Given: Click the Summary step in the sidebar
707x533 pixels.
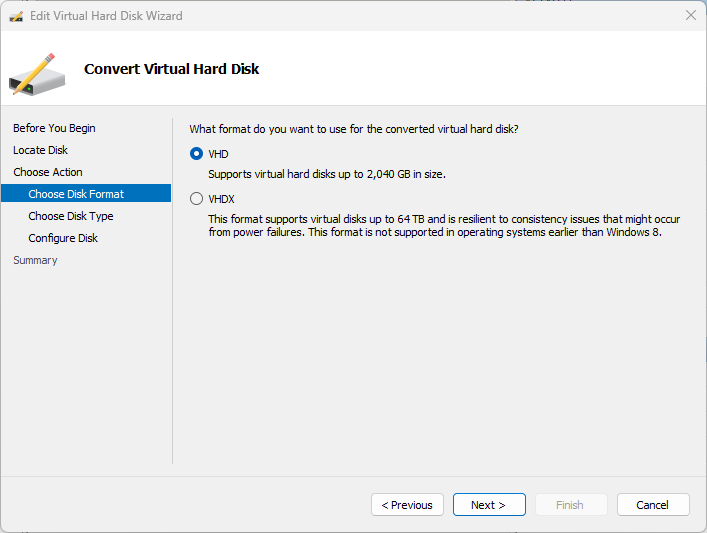Looking at the screenshot, I should click(x=35, y=260).
